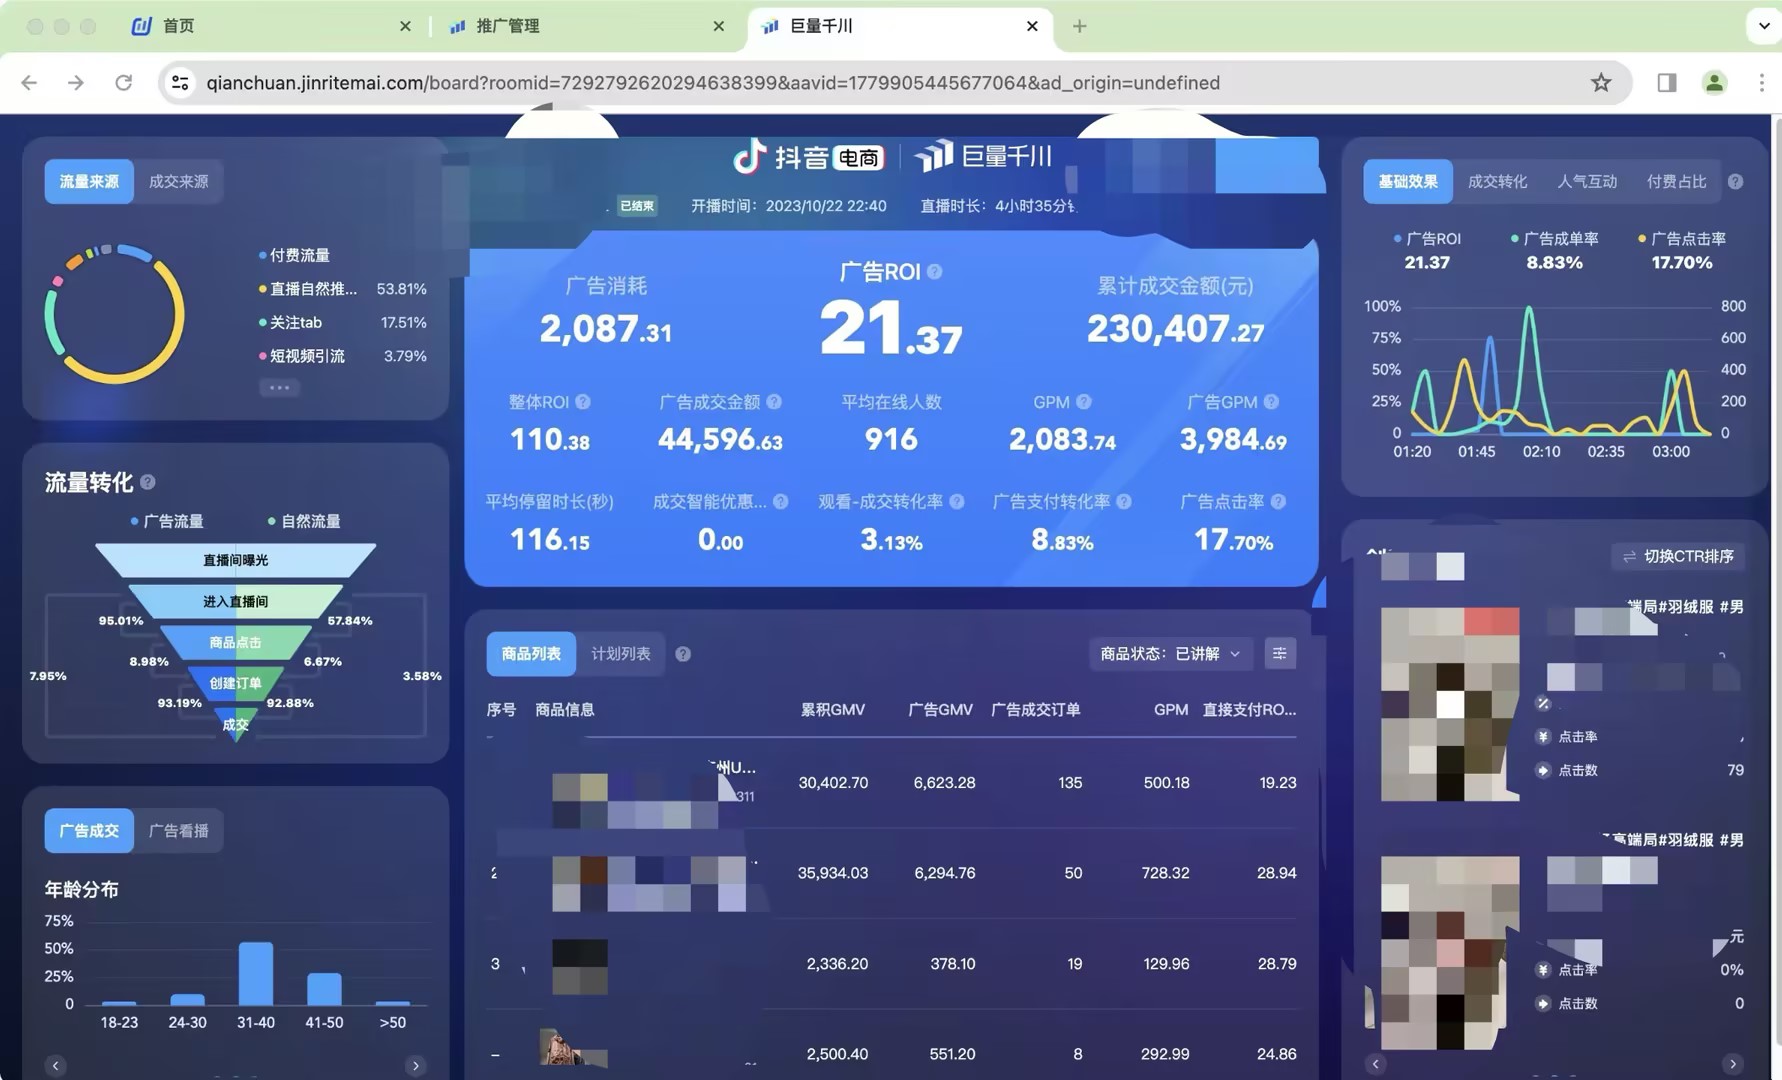Click the browser forward arrow
Screen dimensions: 1782x1080
[x=76, y=83]
